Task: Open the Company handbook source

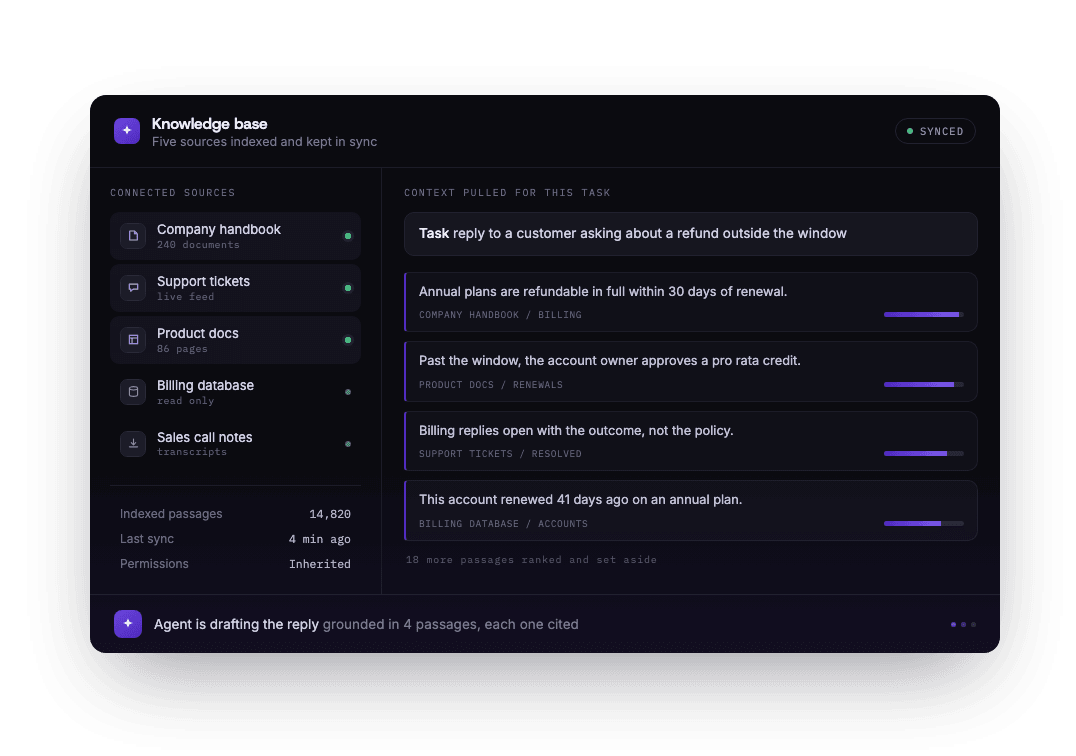Action: [x=235, y=236]
